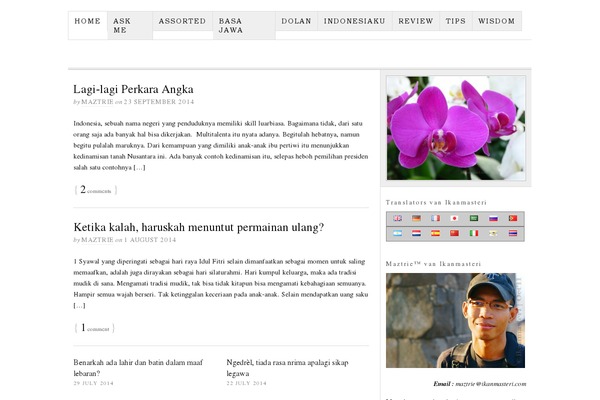Open the DOLAN menu item

click(x=297, y=21)
